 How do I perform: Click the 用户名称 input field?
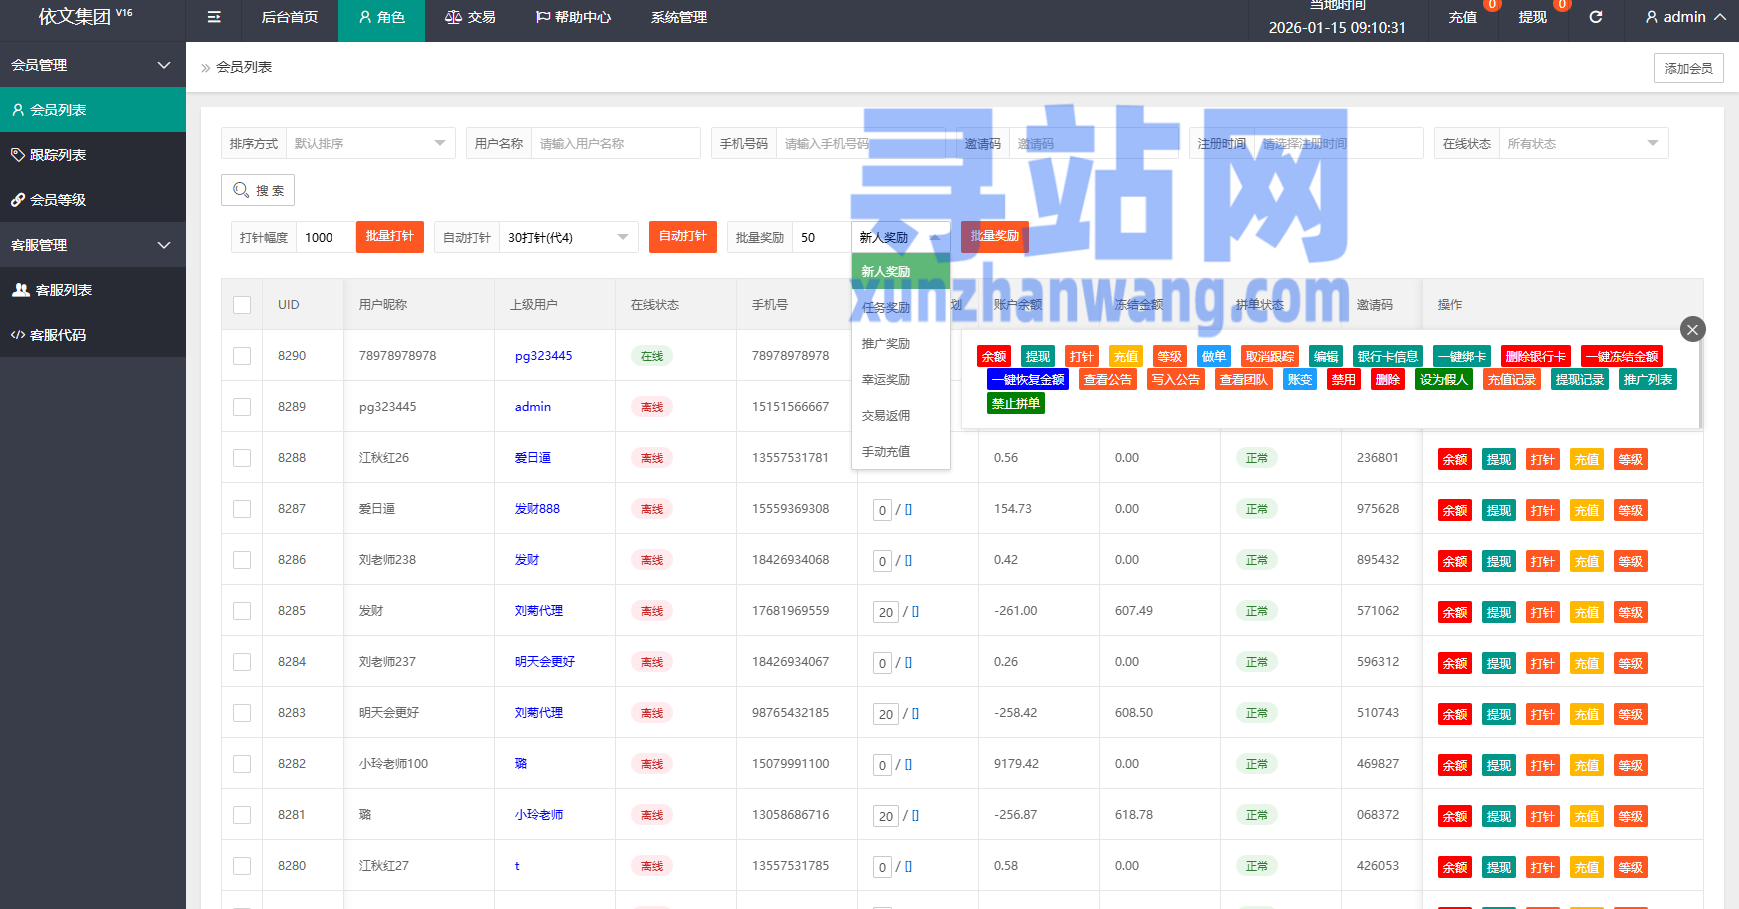[614, 143]
